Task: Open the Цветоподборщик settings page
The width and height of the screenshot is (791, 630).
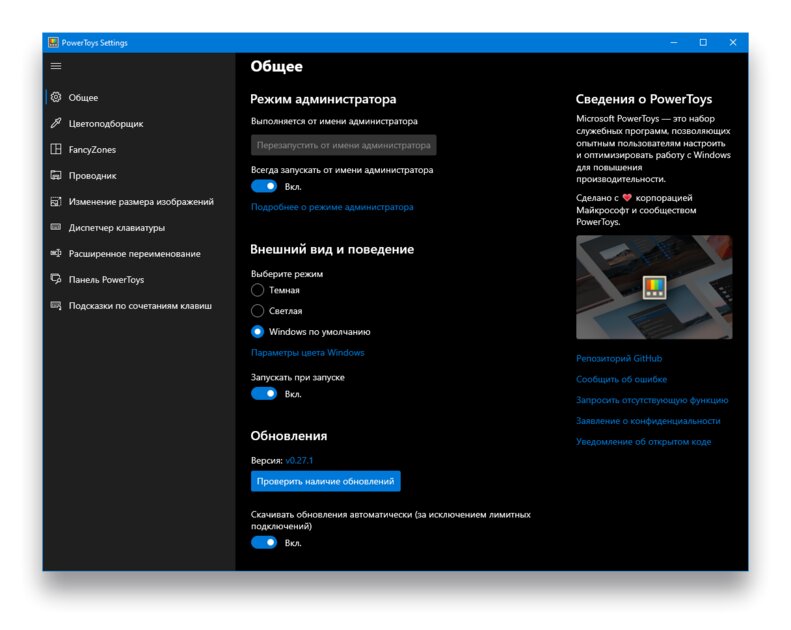Action: click(x=139, y=124)
